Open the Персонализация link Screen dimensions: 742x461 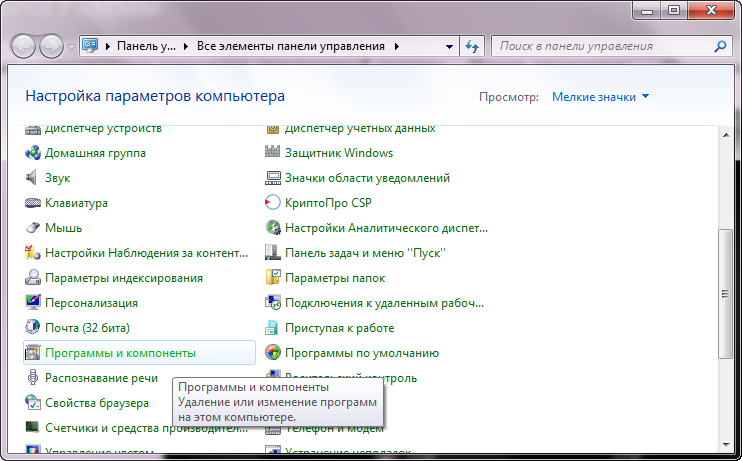91,303
